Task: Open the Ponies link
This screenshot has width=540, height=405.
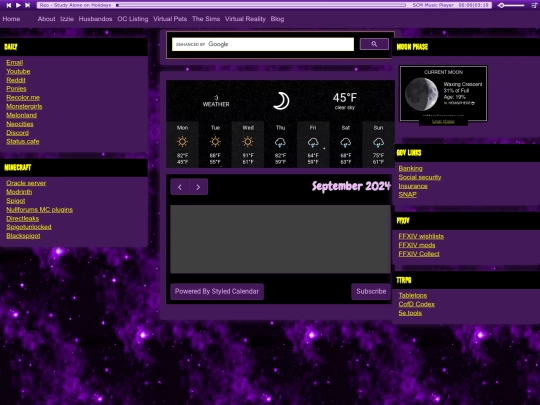Action: (x=16, y=89)
